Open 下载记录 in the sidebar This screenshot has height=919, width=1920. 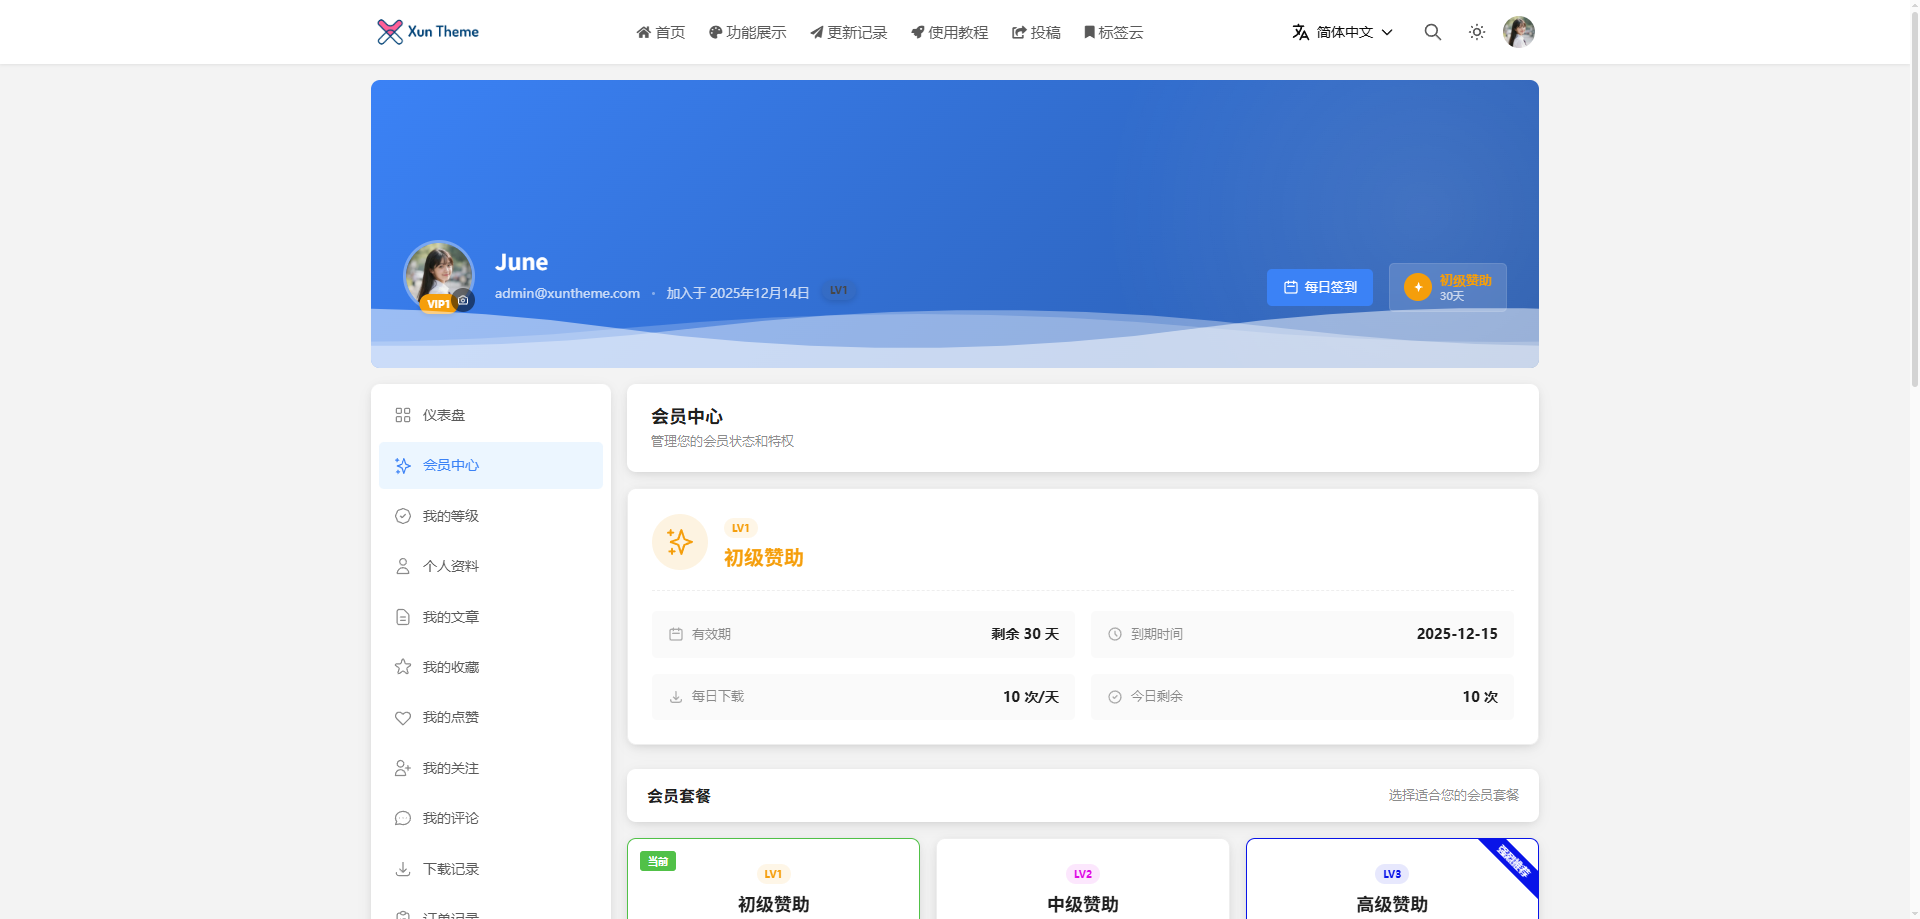pos(450,869)
